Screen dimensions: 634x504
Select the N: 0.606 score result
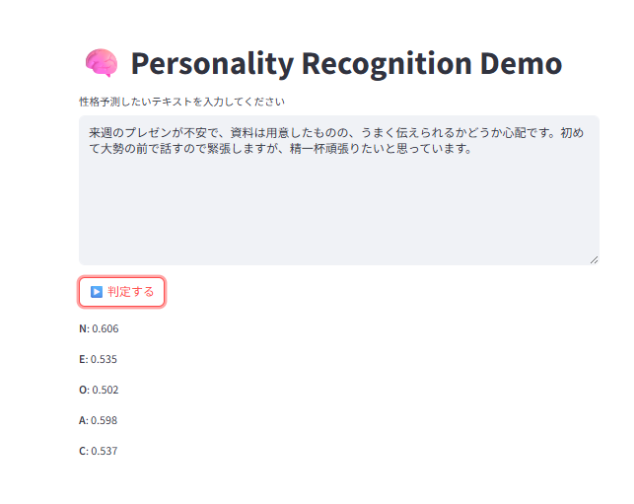(x=99, y=328)
